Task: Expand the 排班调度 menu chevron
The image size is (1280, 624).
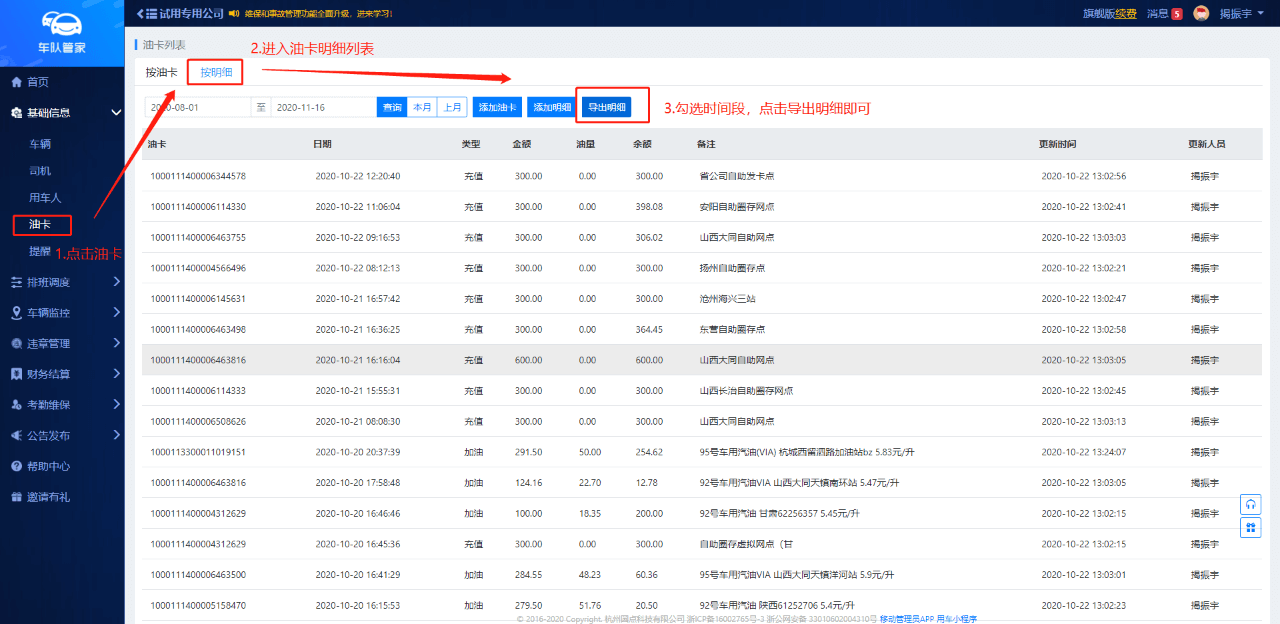Action: [116, 282]
